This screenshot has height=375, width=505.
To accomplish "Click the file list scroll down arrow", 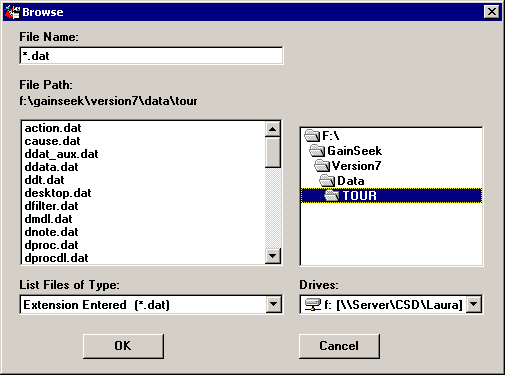I will [273, 256].
